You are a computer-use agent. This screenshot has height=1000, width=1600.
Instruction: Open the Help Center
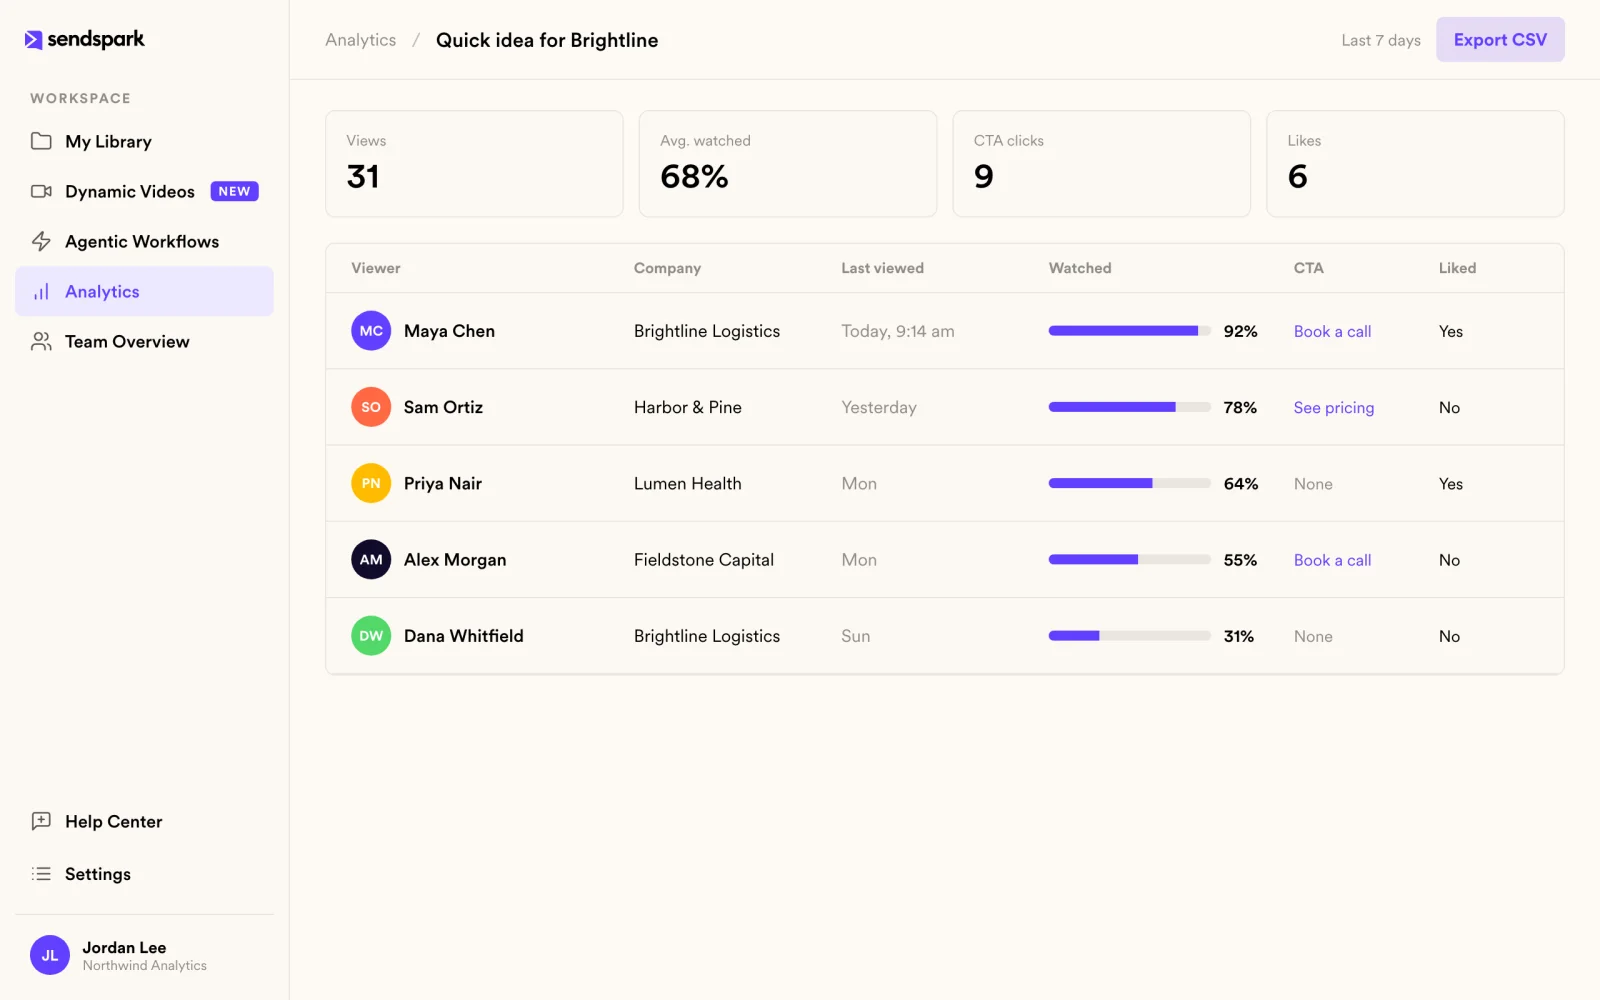pos(144,821)
